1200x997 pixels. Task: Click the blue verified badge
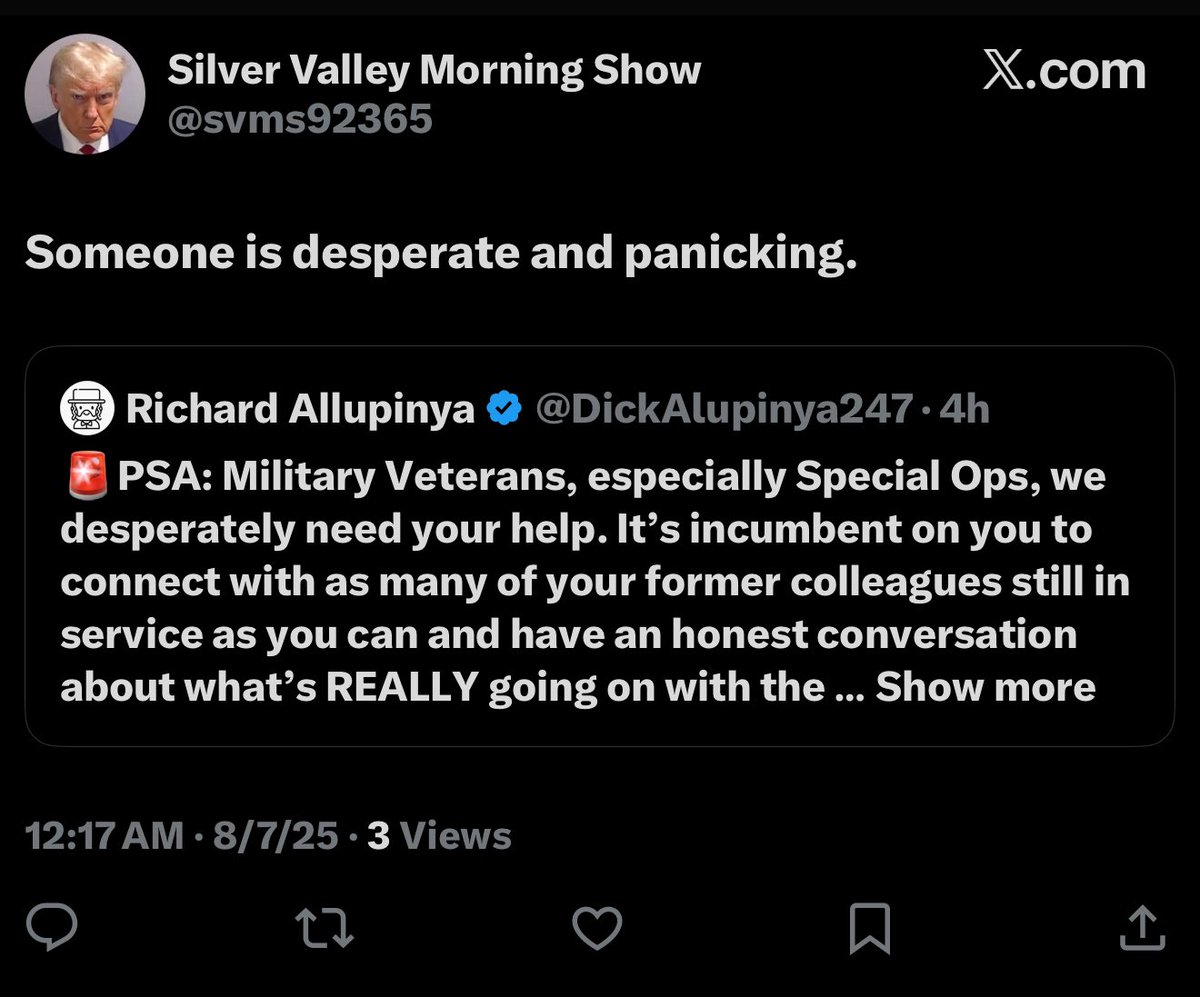502,409
